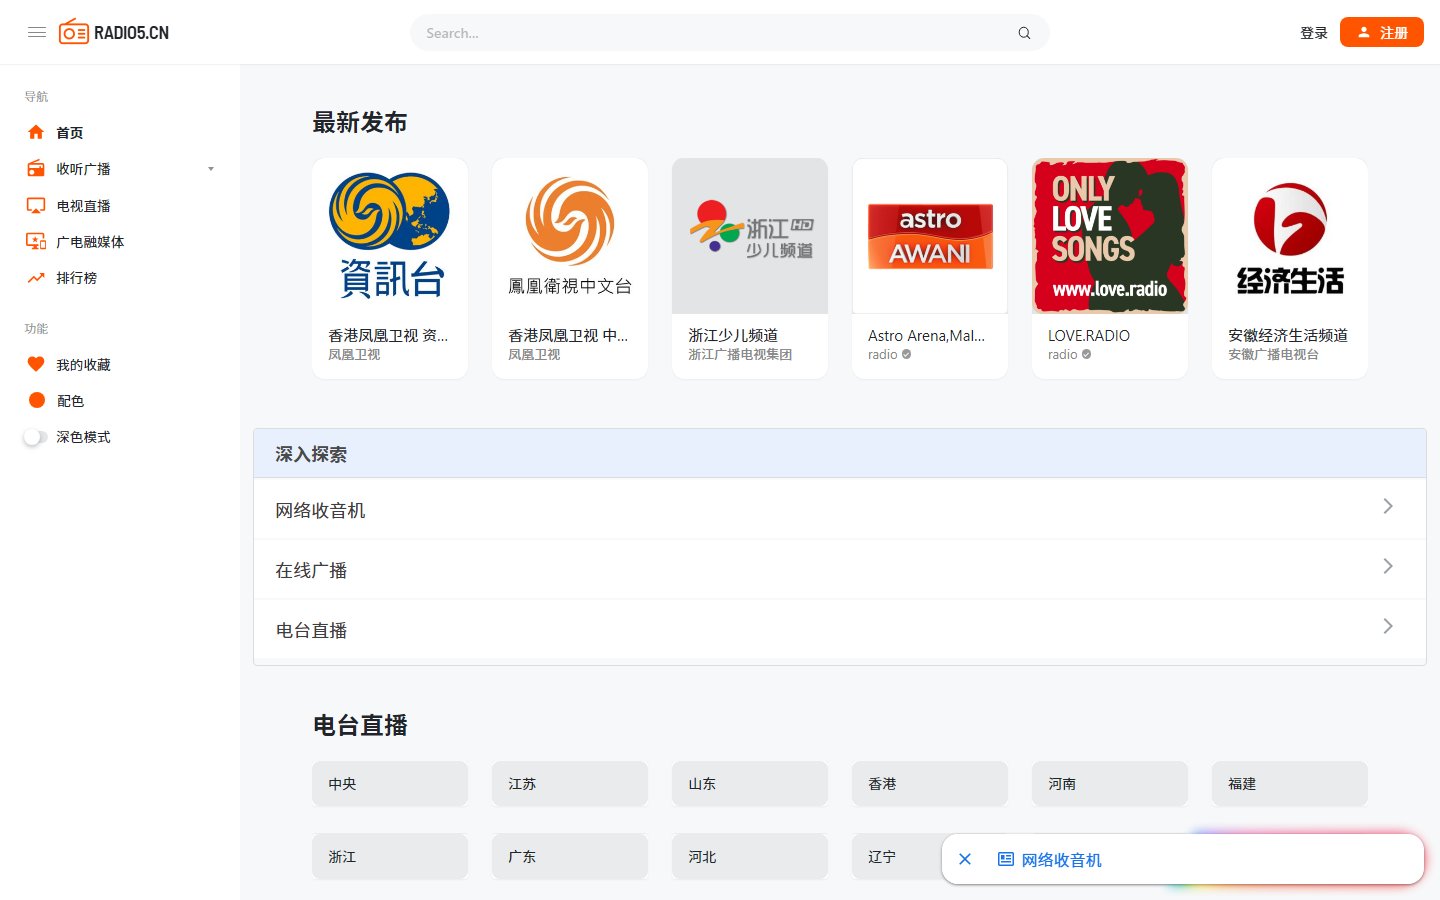The height and width of the screenshot is (900, 1440).
Task: Click the orange 配色 color swatch
Action: 37,400
